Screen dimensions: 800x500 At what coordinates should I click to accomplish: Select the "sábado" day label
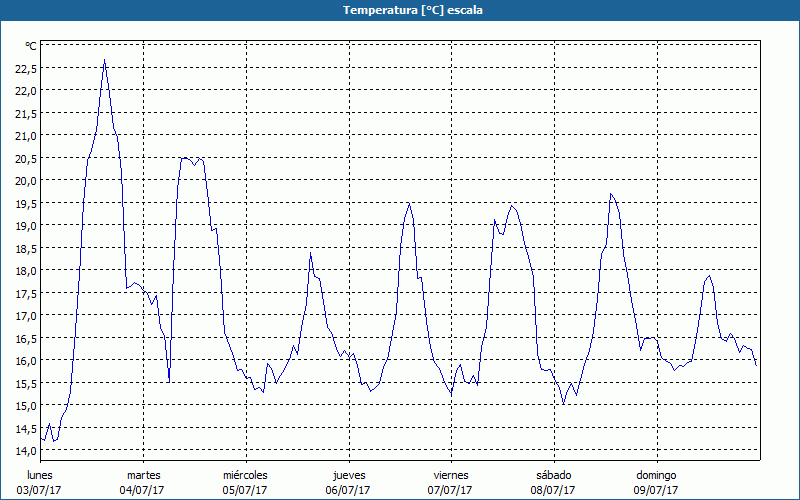pyautogui.click(x=553, y=475)
